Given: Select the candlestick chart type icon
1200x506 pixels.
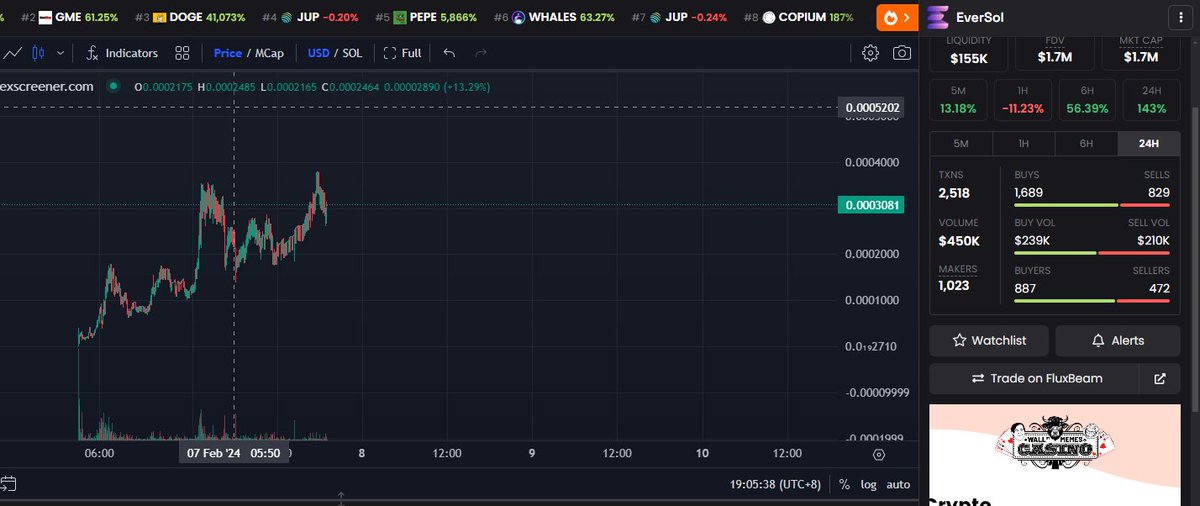Looking at the screenshot, I should point(39,53).
